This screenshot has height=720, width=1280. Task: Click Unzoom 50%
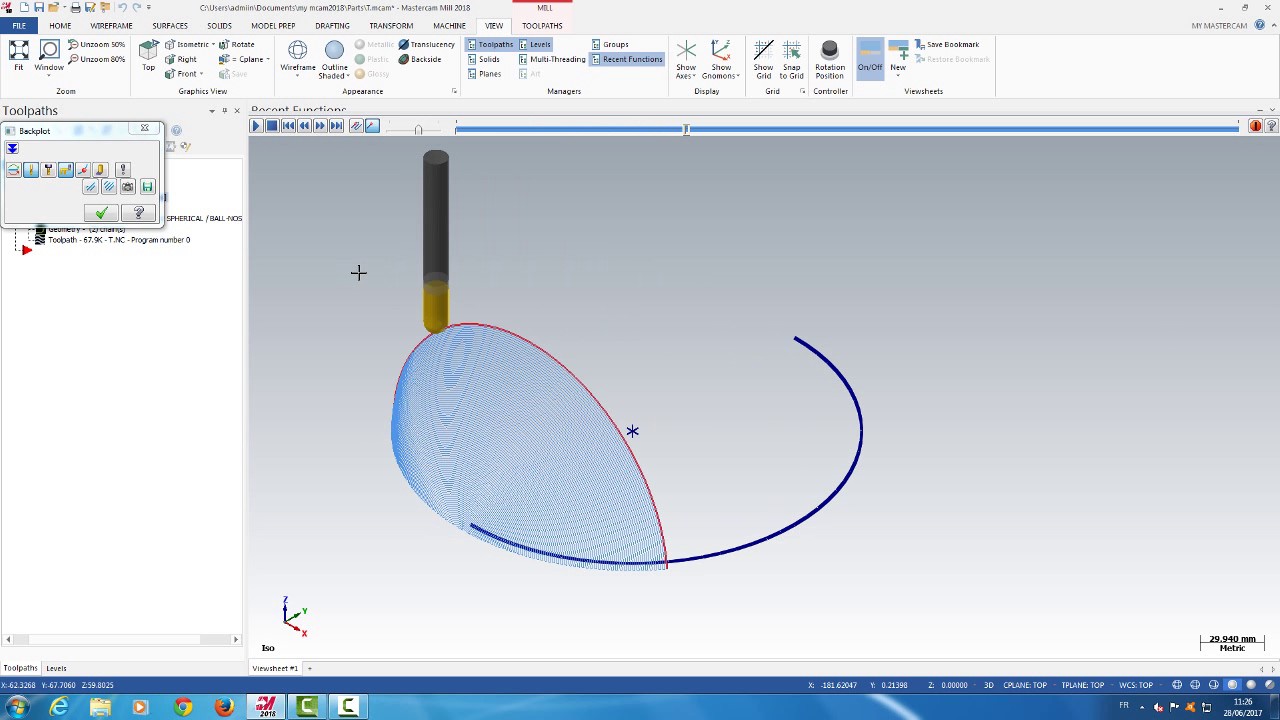(x=96, y=45)
